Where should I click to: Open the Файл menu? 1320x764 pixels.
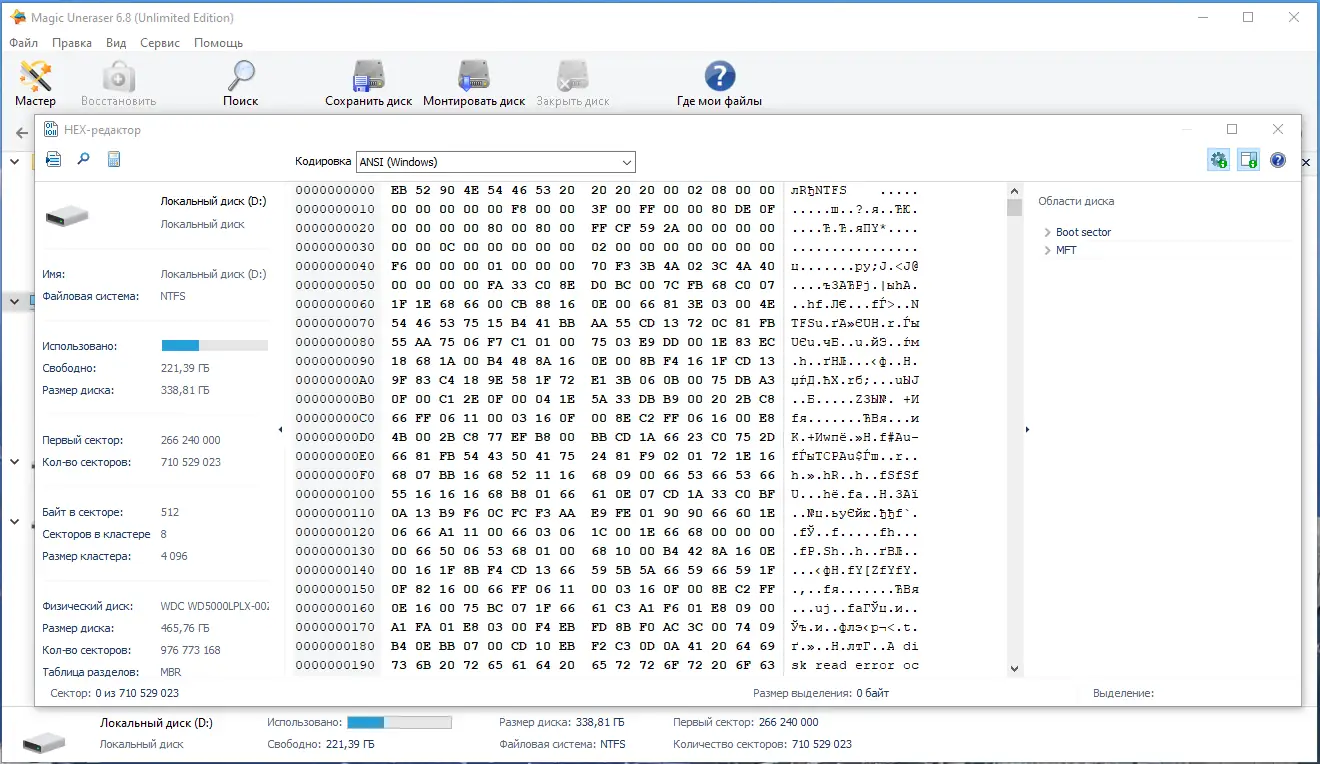click(x=24, y=43)
